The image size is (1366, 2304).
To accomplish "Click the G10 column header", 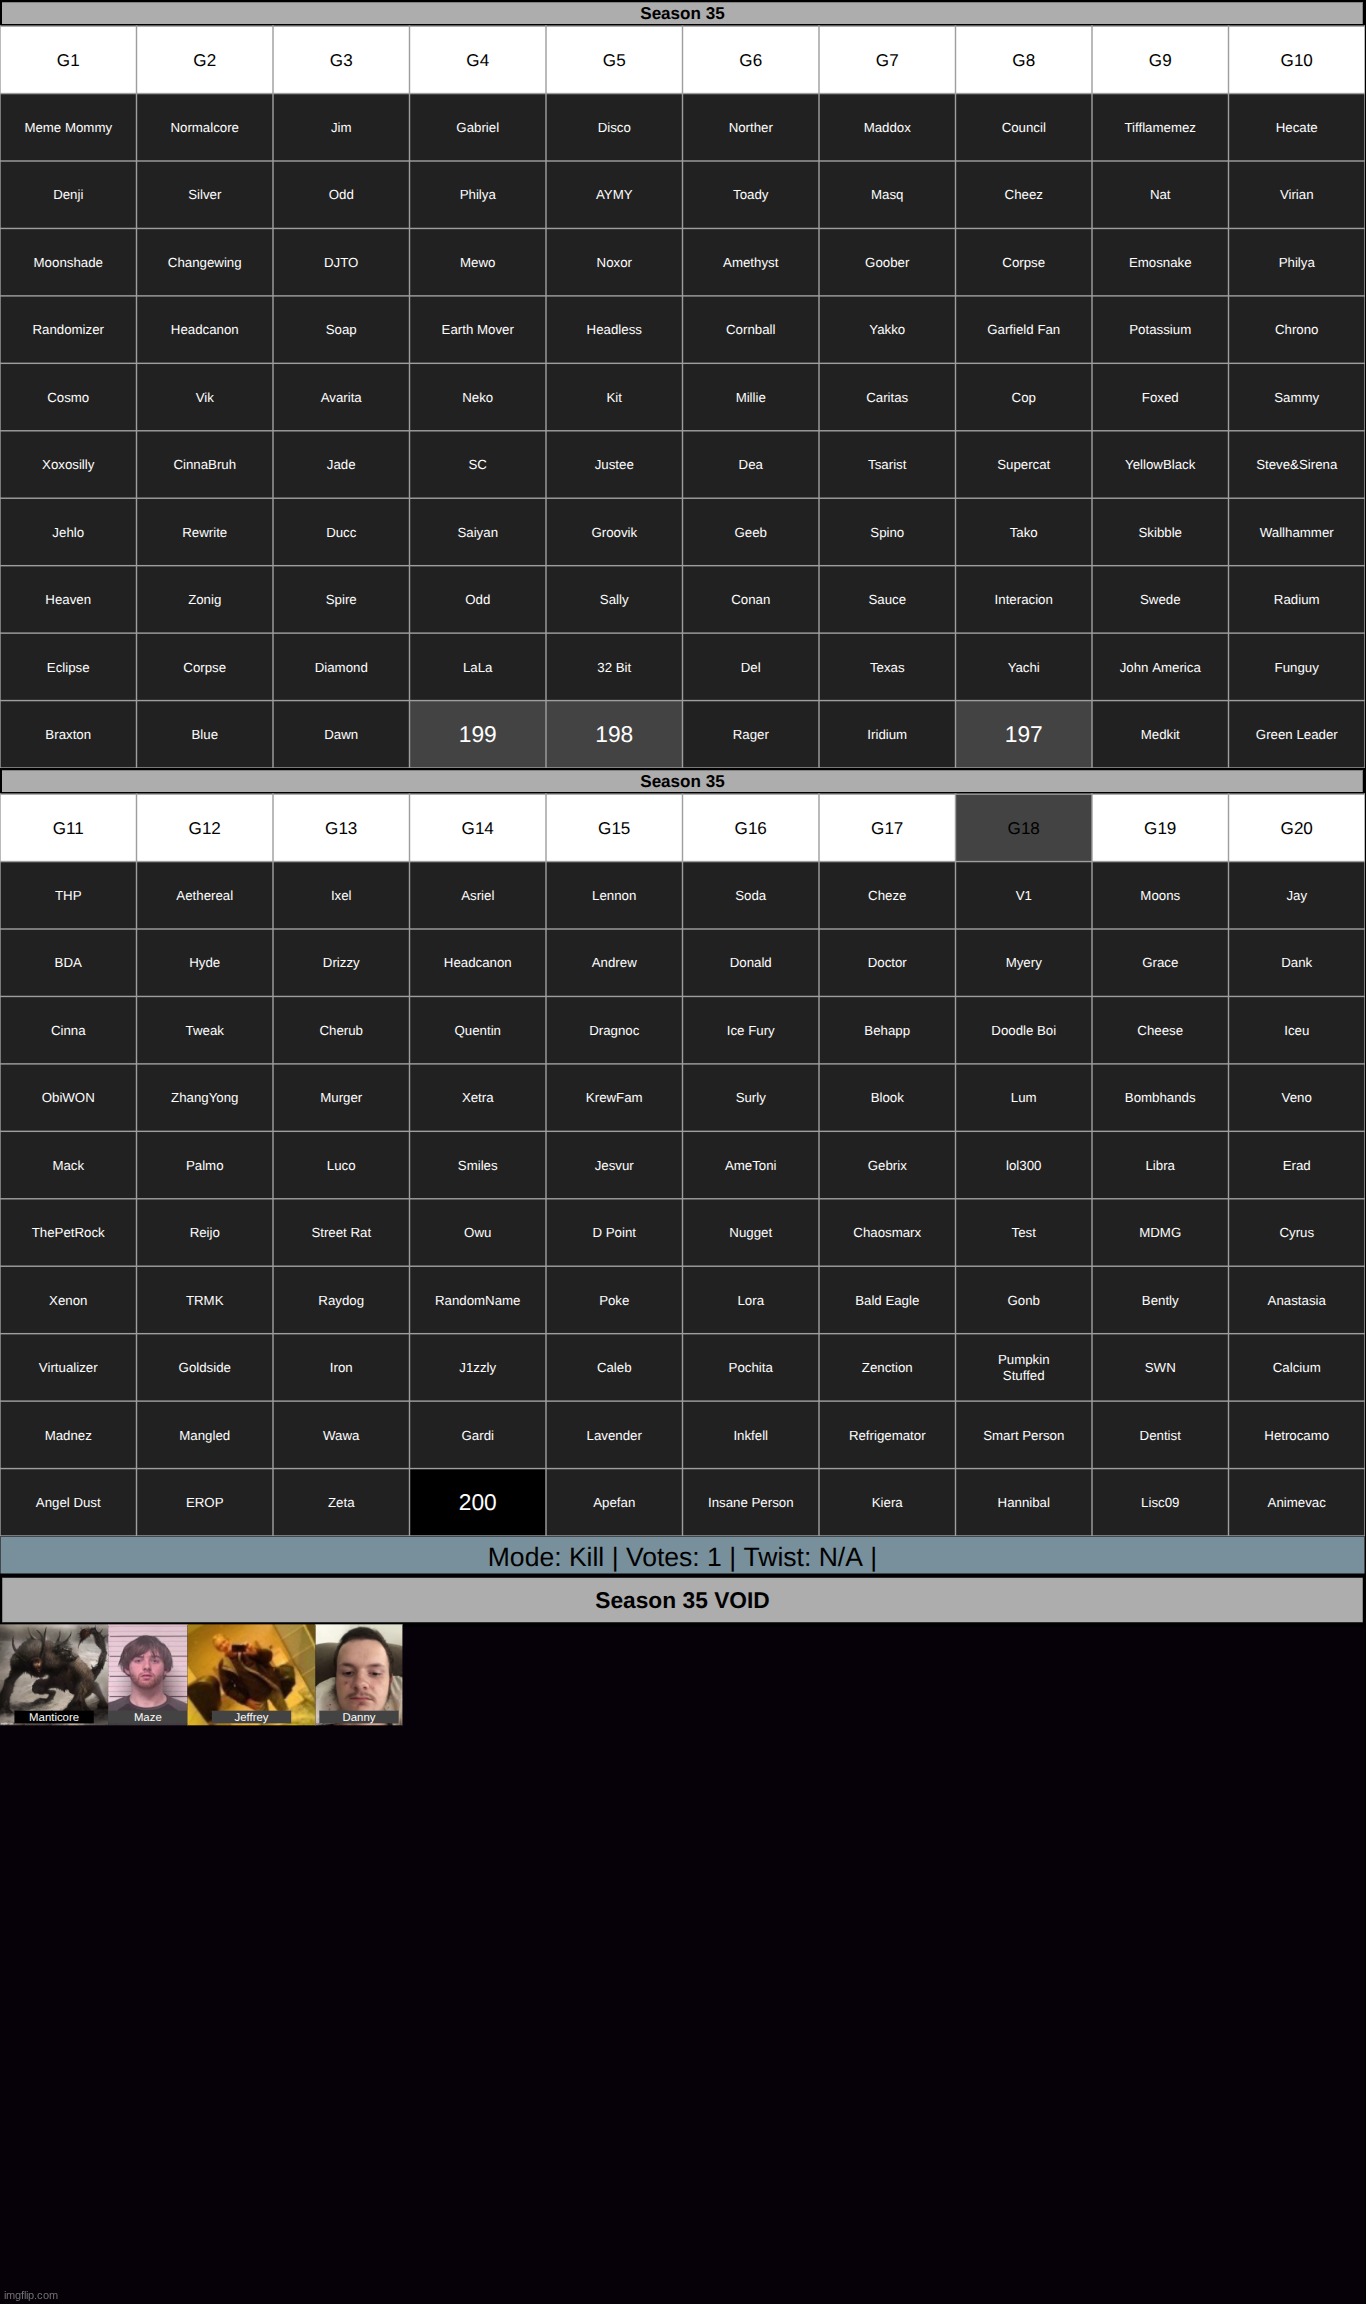I will (1296, 60).
